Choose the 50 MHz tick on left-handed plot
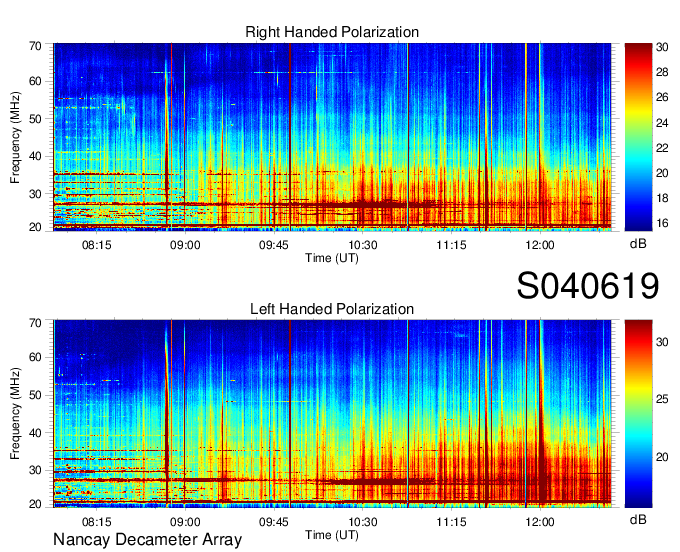This screenshot has width=680, height=552. 35,395
